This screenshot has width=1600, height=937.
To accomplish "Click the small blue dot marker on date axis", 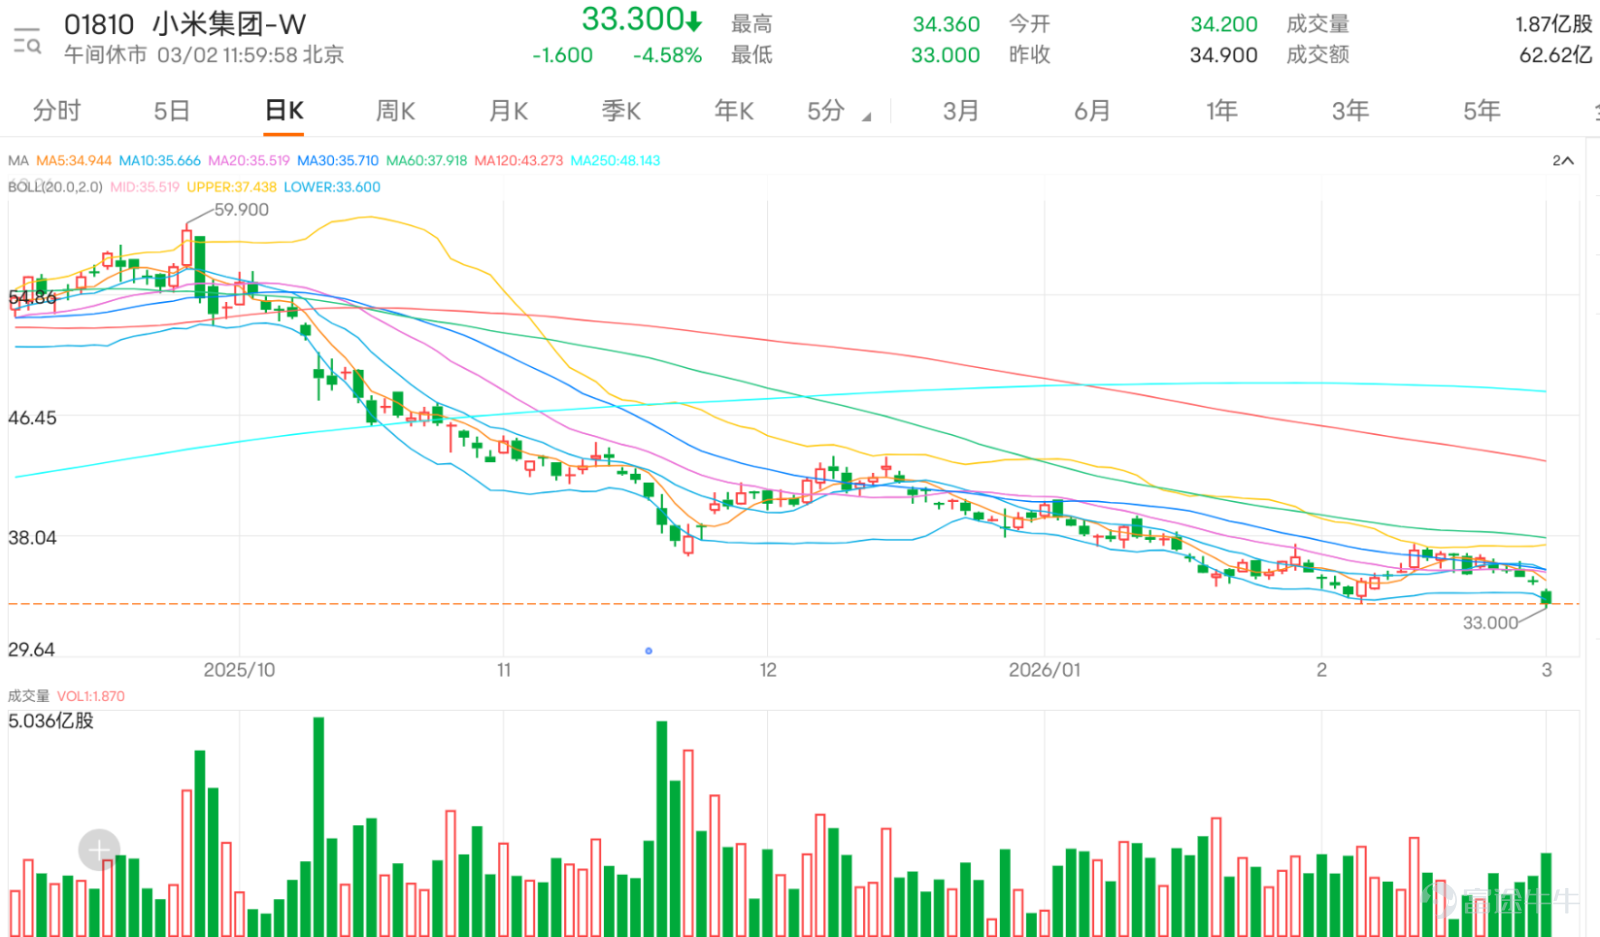I will click(649, 651).
